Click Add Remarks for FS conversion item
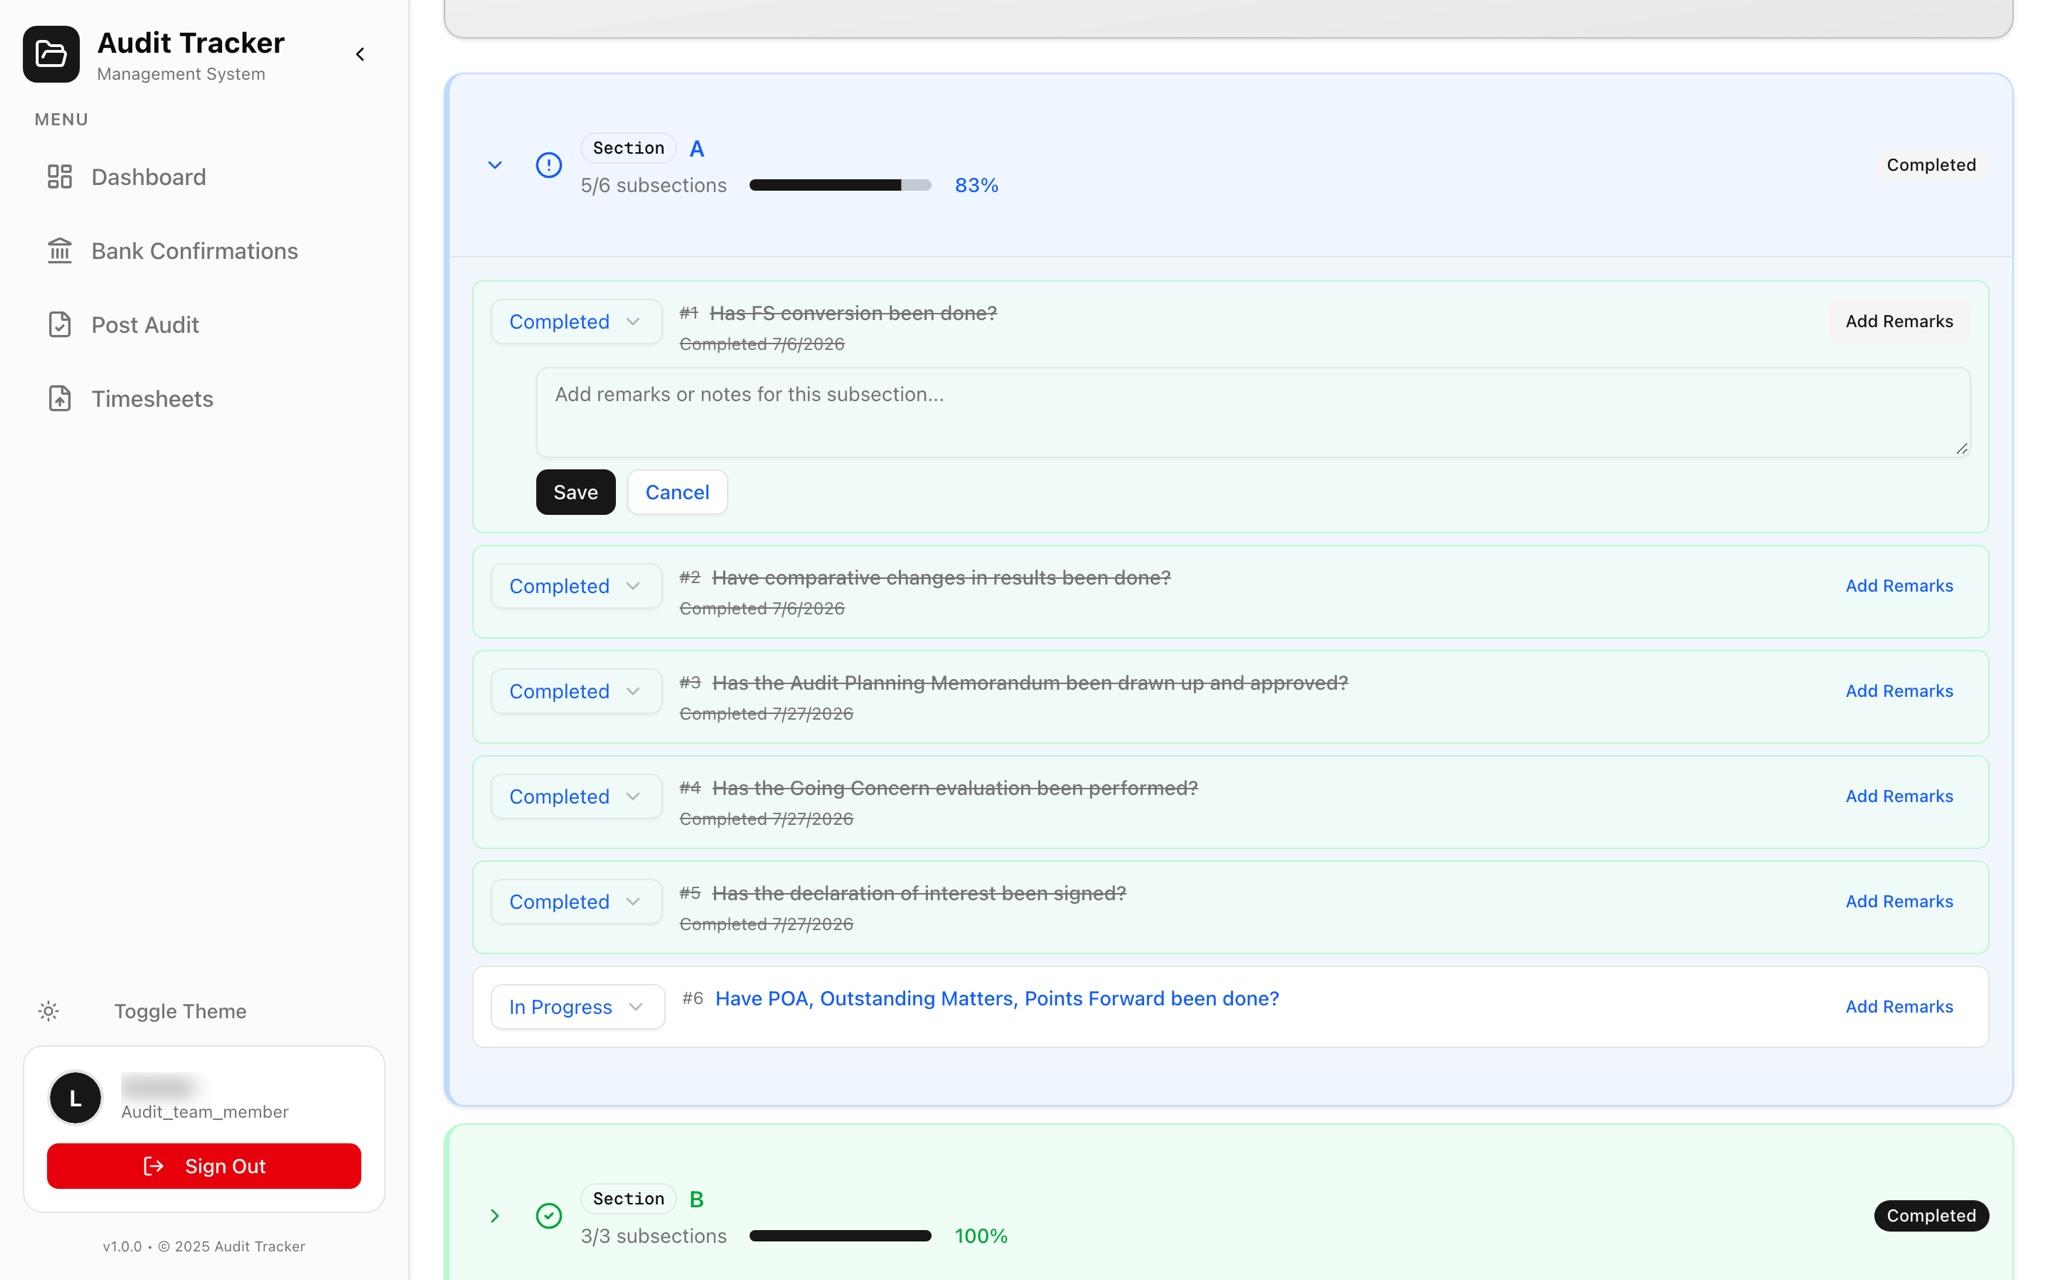 (x=1899, y=322)
